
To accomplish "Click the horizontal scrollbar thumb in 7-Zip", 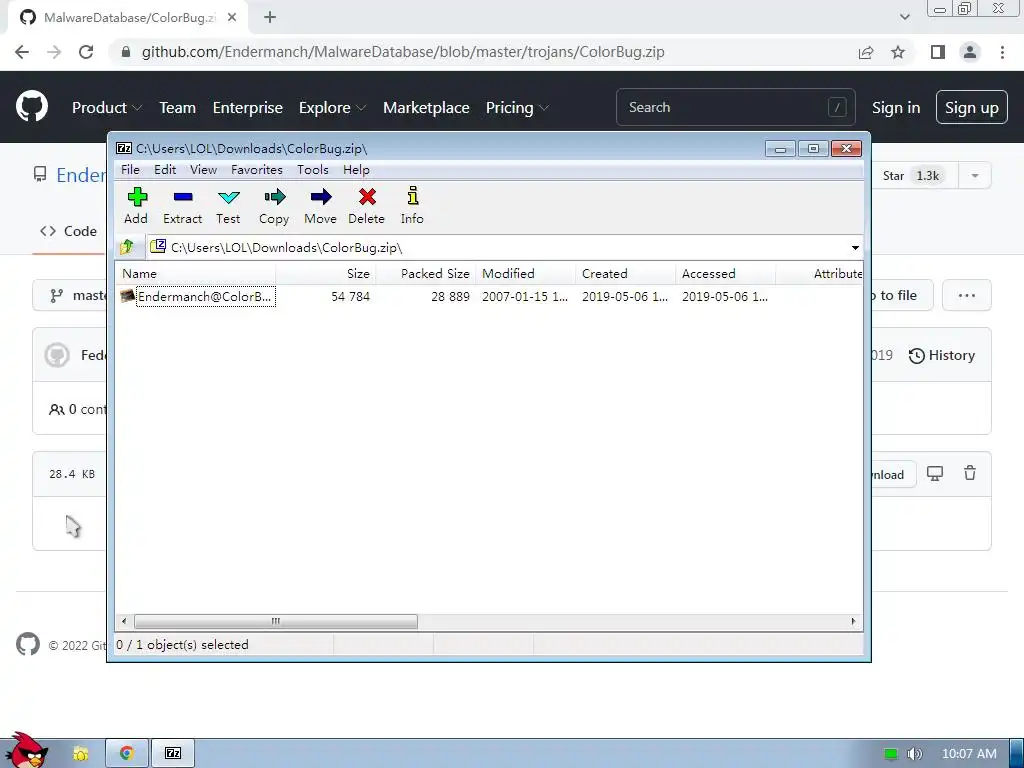I will click(276, 621).
